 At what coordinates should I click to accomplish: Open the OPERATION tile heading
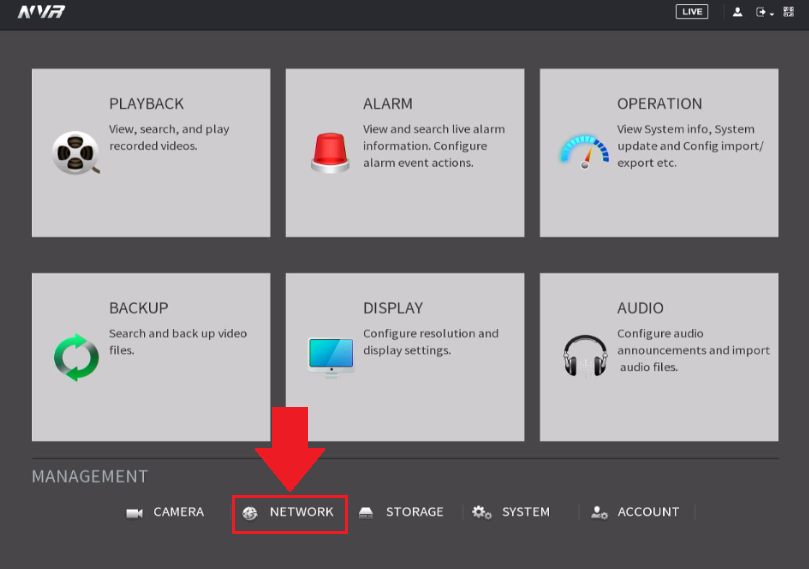point(659,104)
